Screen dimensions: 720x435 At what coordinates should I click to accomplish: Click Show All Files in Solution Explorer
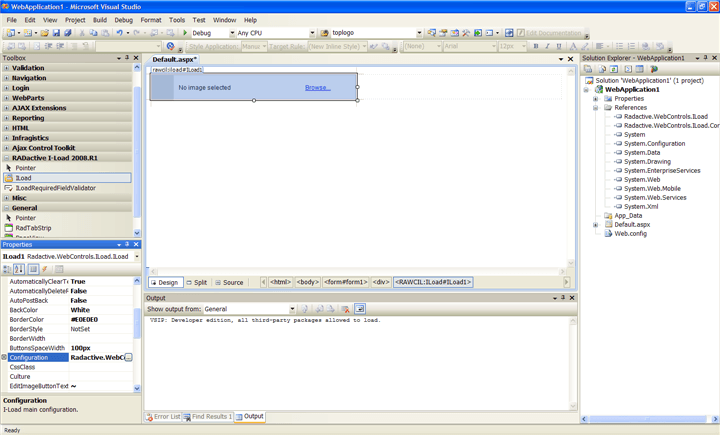pos(602,69)
